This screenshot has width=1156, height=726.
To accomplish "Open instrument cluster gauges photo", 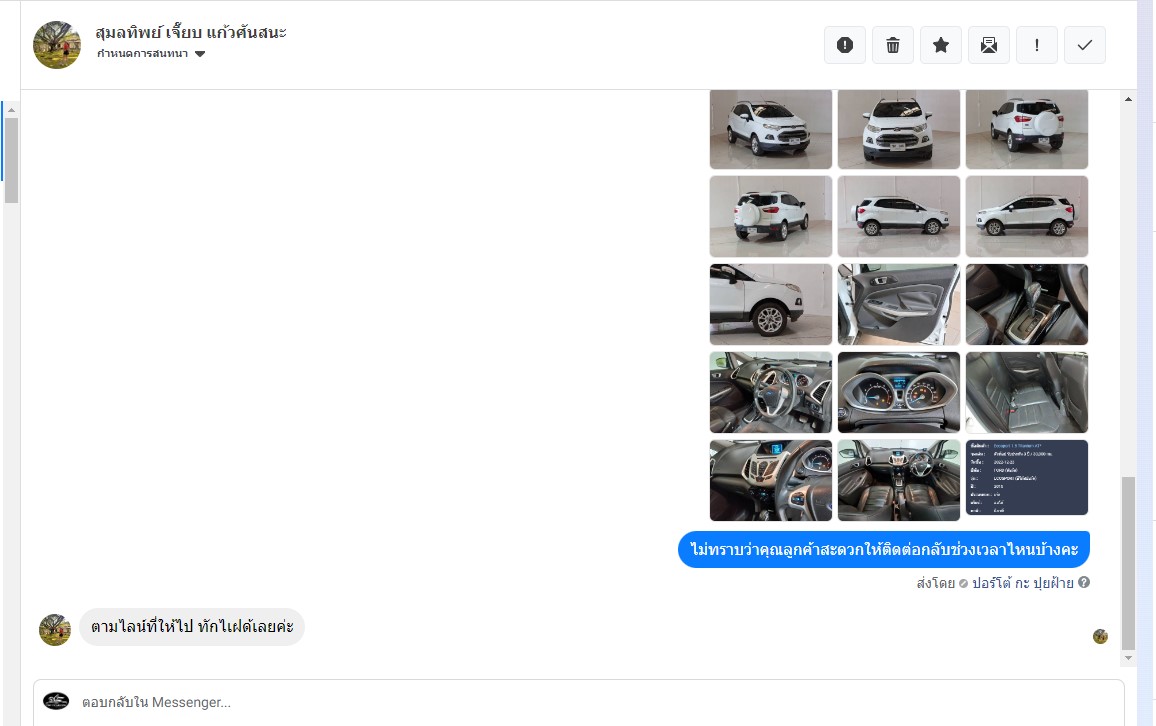I will 899,392.
